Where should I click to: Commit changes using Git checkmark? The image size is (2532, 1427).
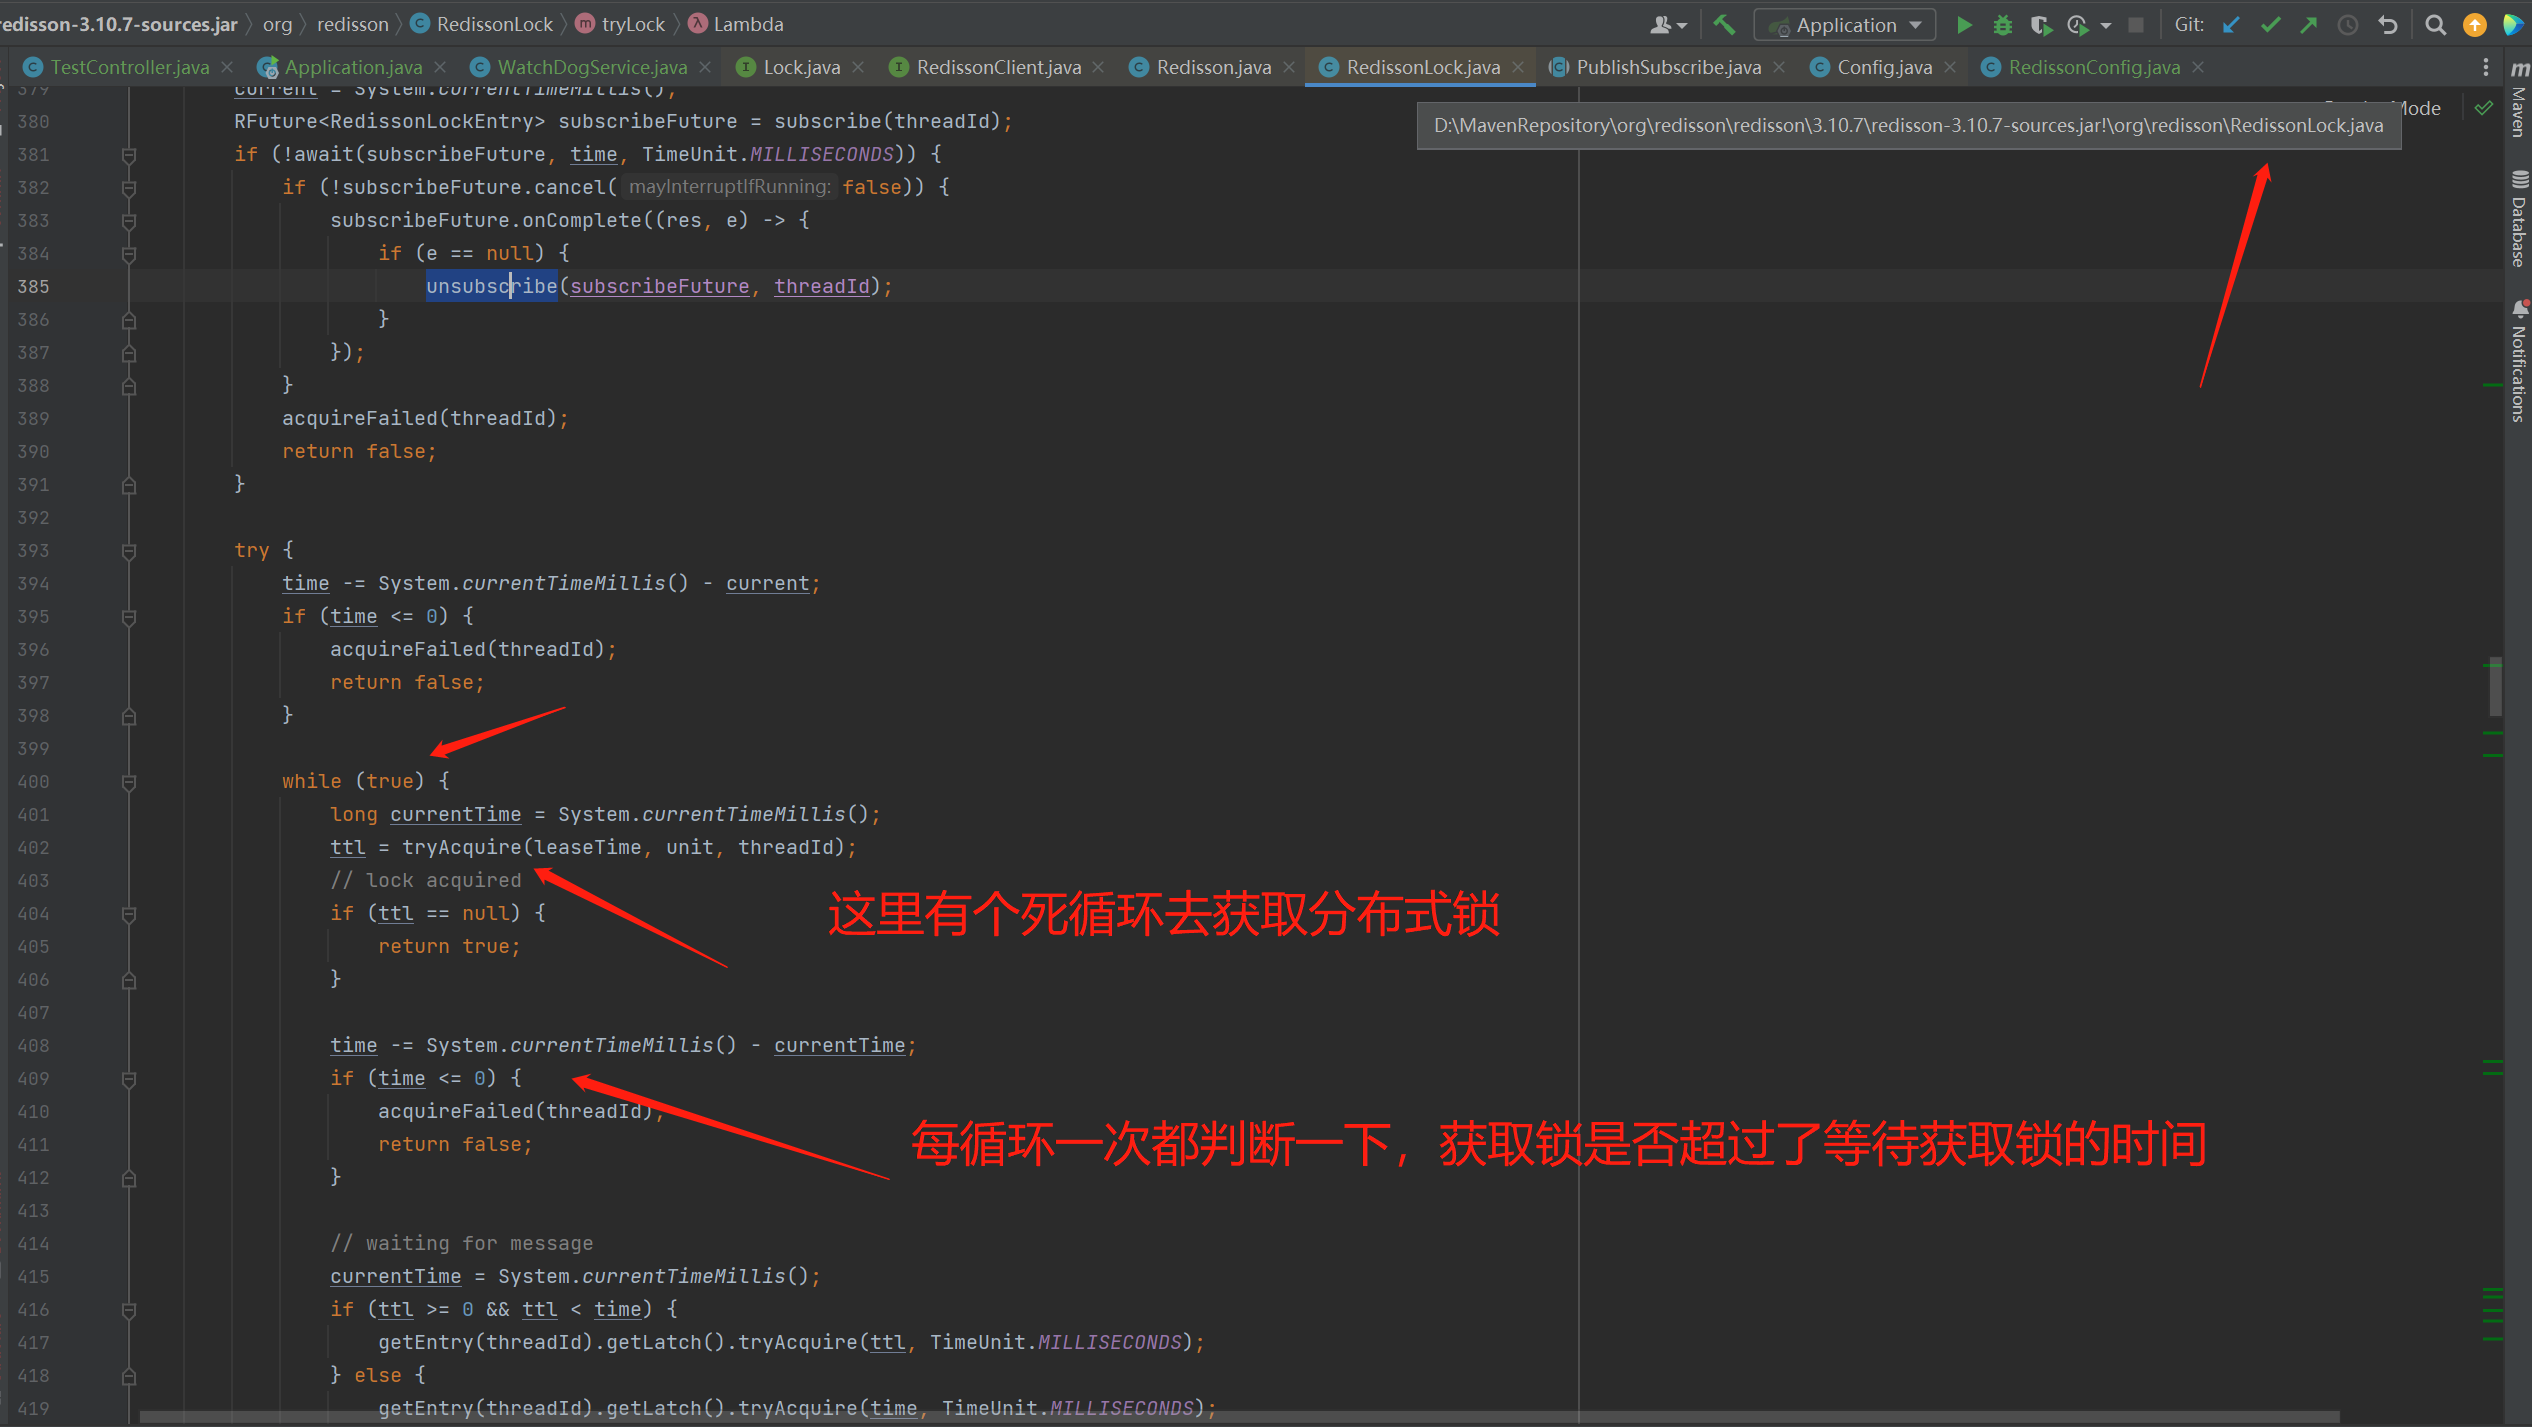[x=2271, y=25]
